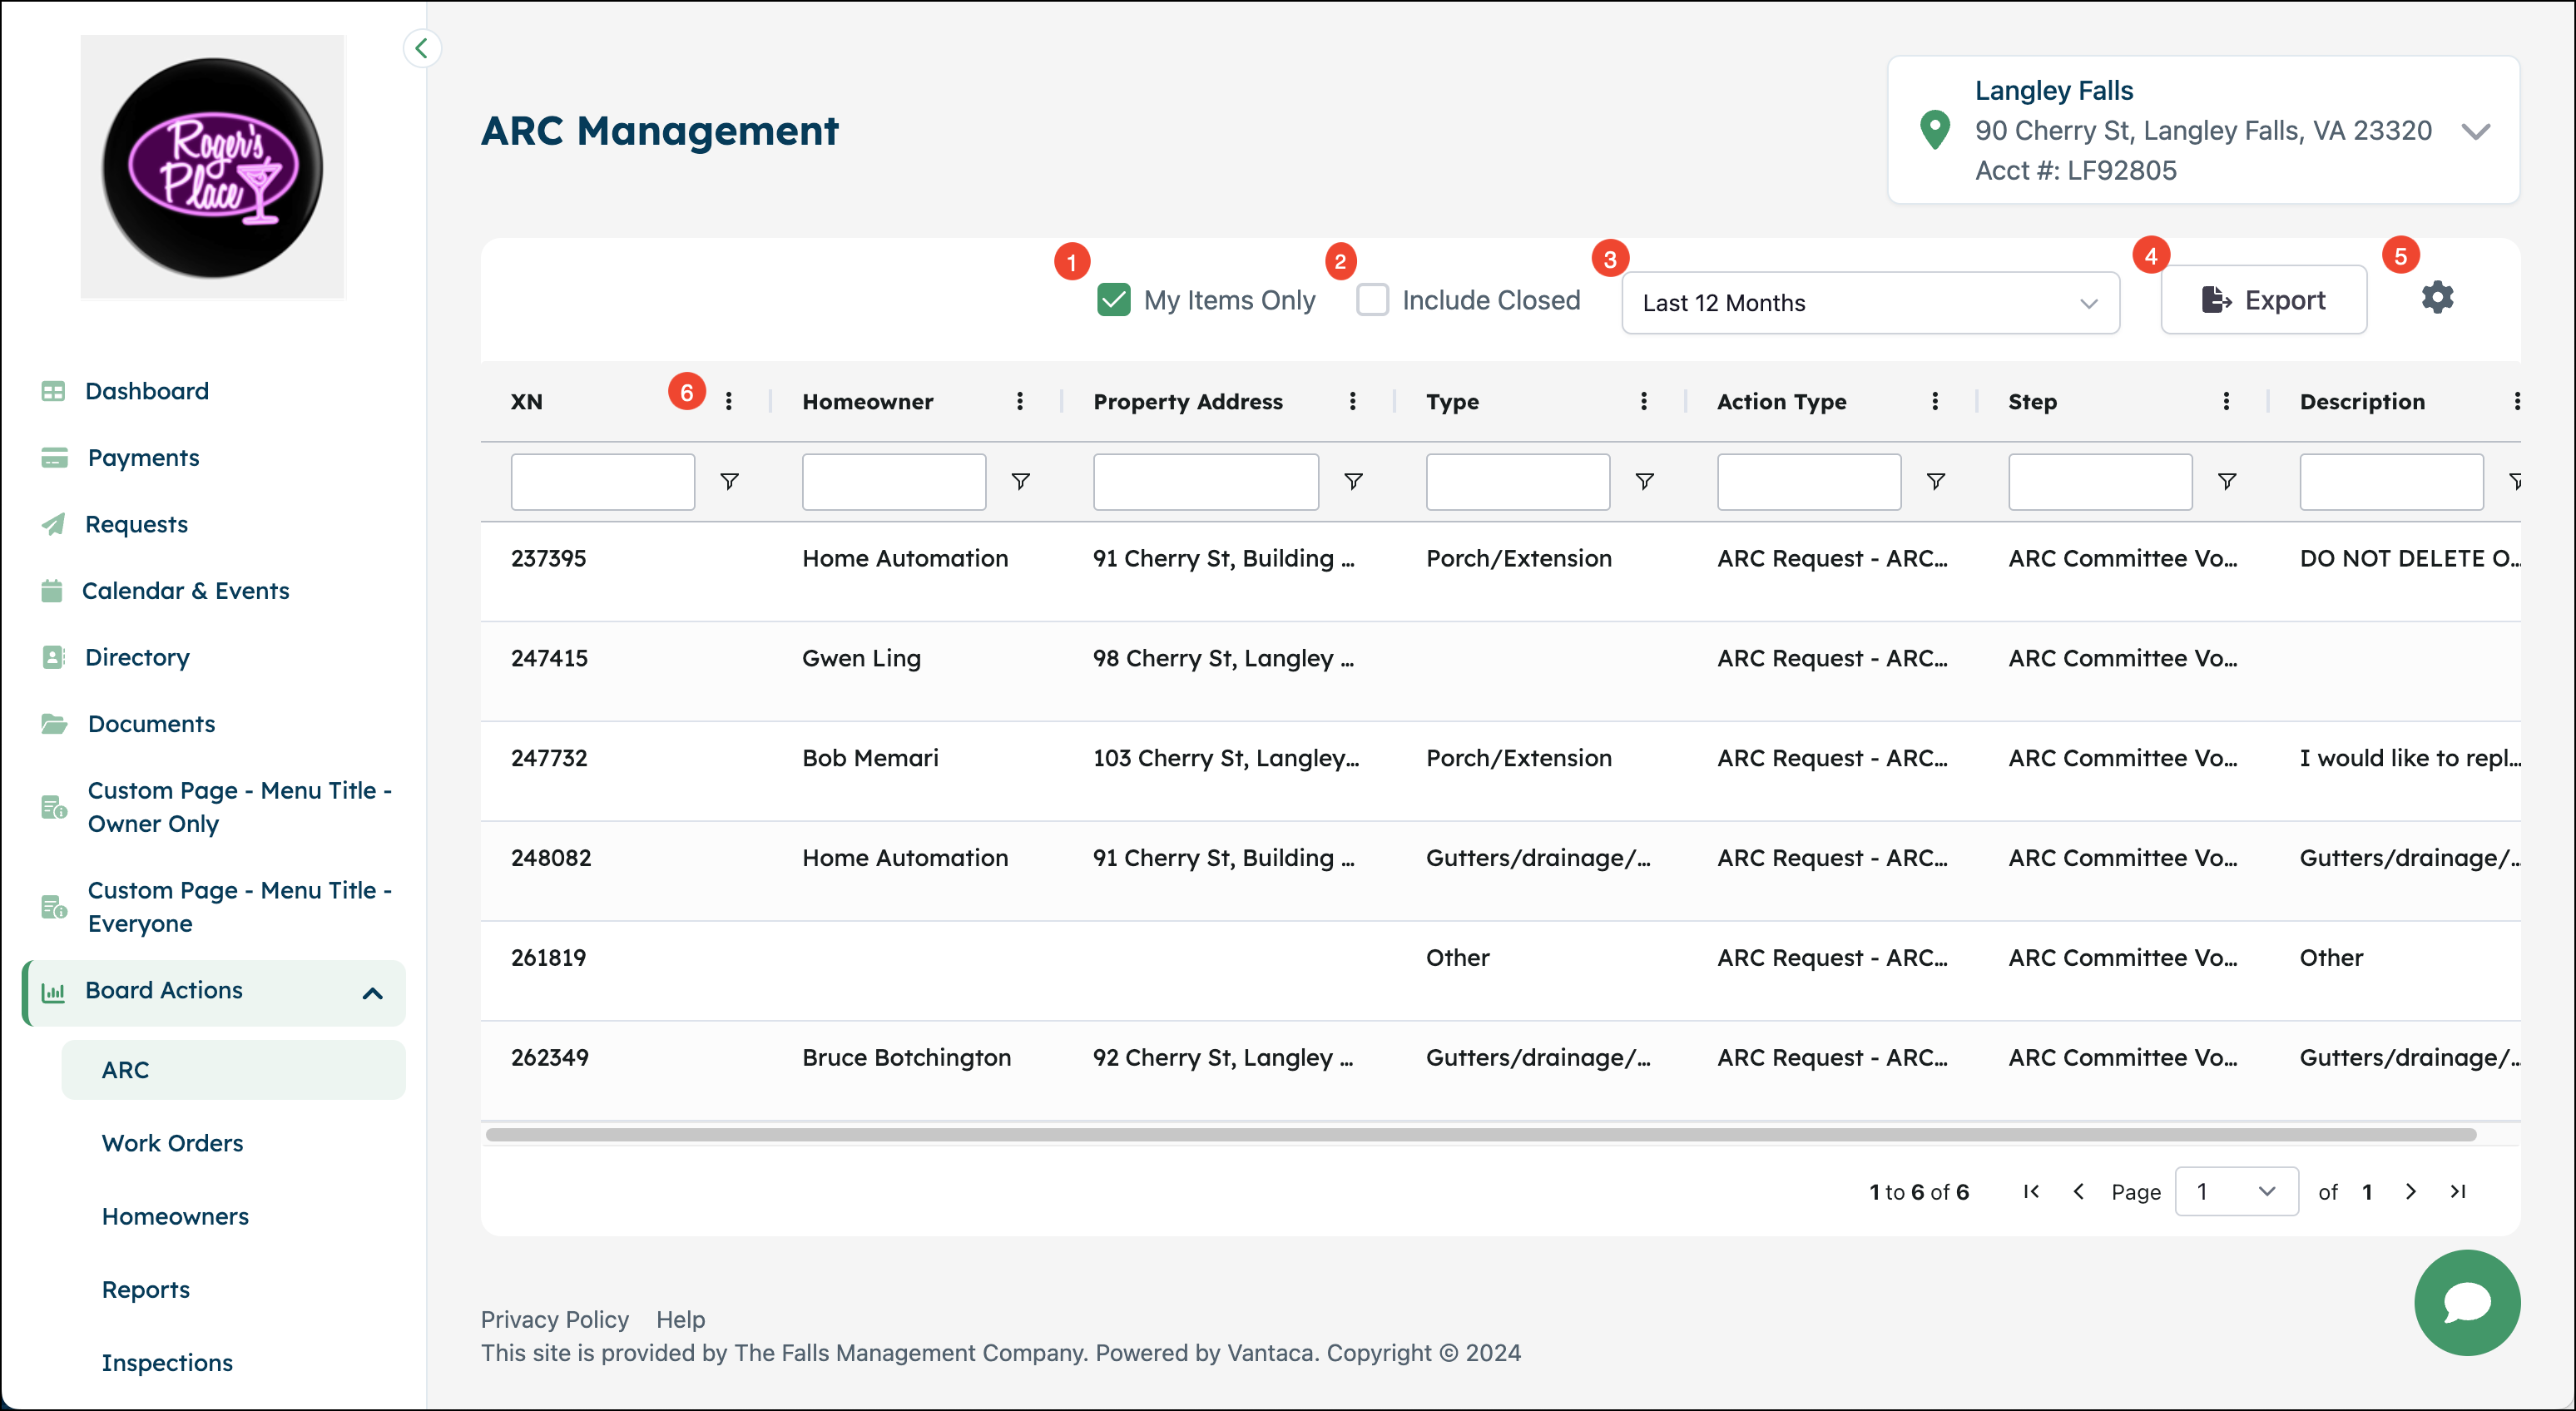This screenshot has height=1411, width=2576.
Task: Click the horizontal table scrollbar
Action: point(1481,1135)
